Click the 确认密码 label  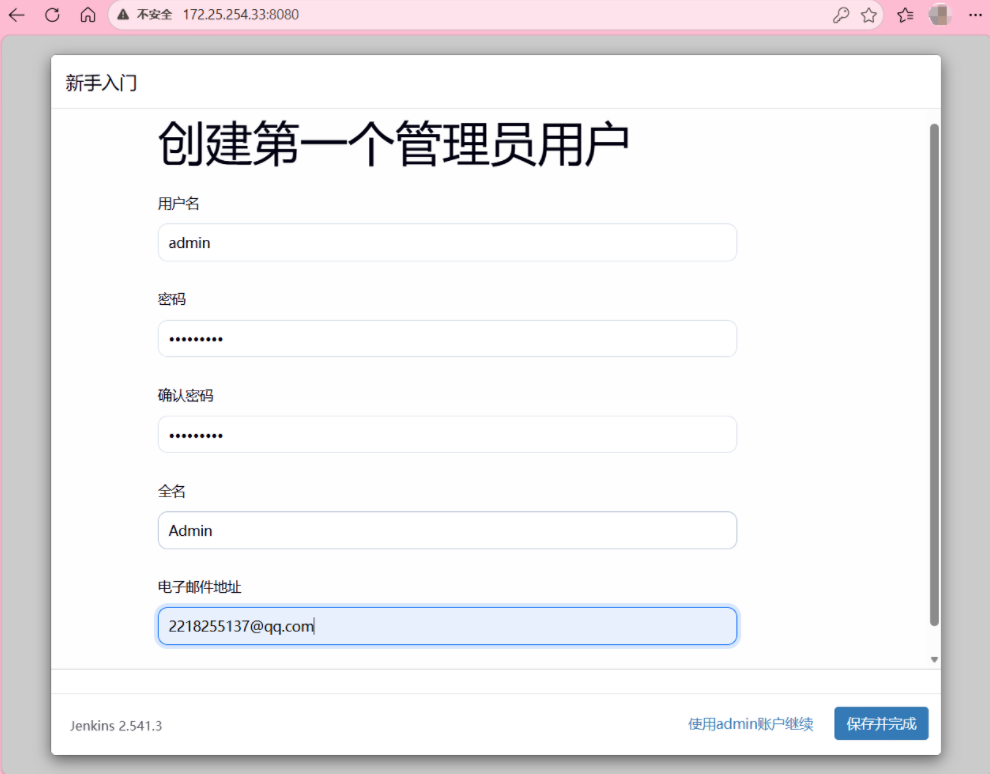185,395
